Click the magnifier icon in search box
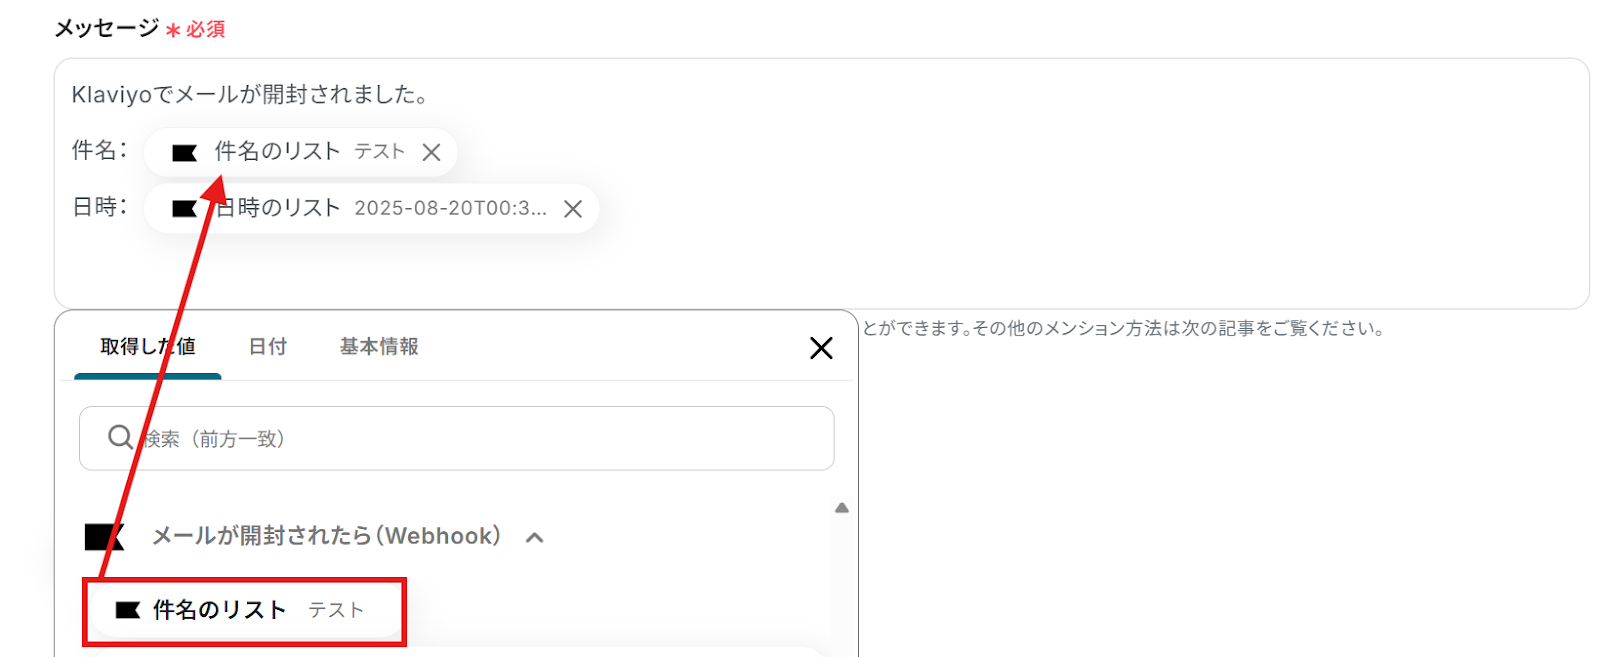Image resolution: width=1600 pixels, height=657 pixels. tap(120, 438)
